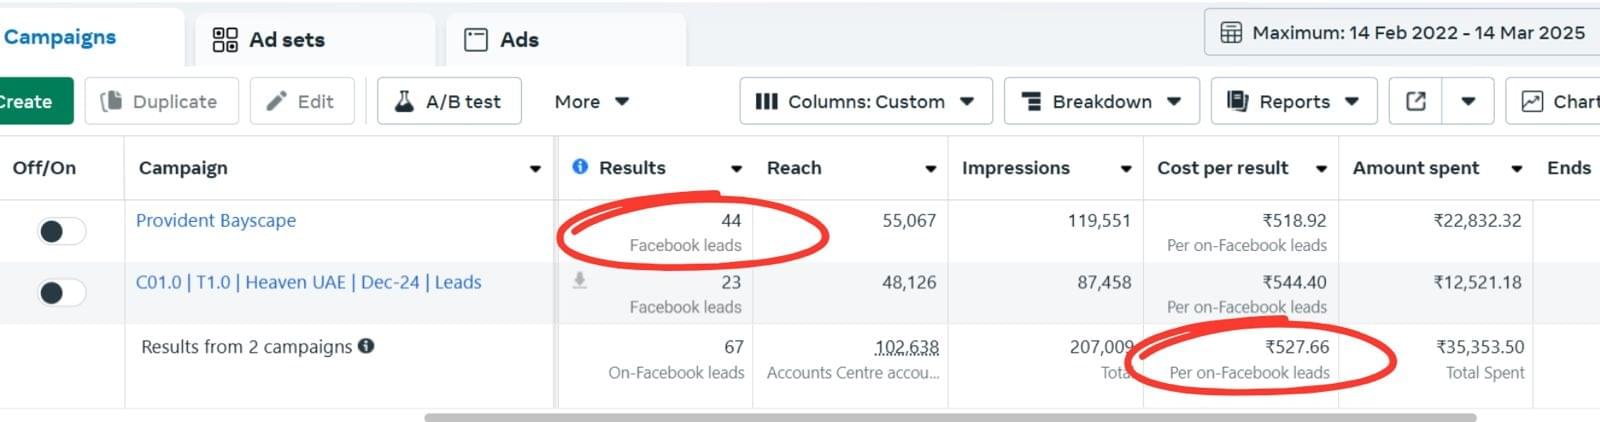Open the export dropdown arrow

click(x=1468, y=101)
